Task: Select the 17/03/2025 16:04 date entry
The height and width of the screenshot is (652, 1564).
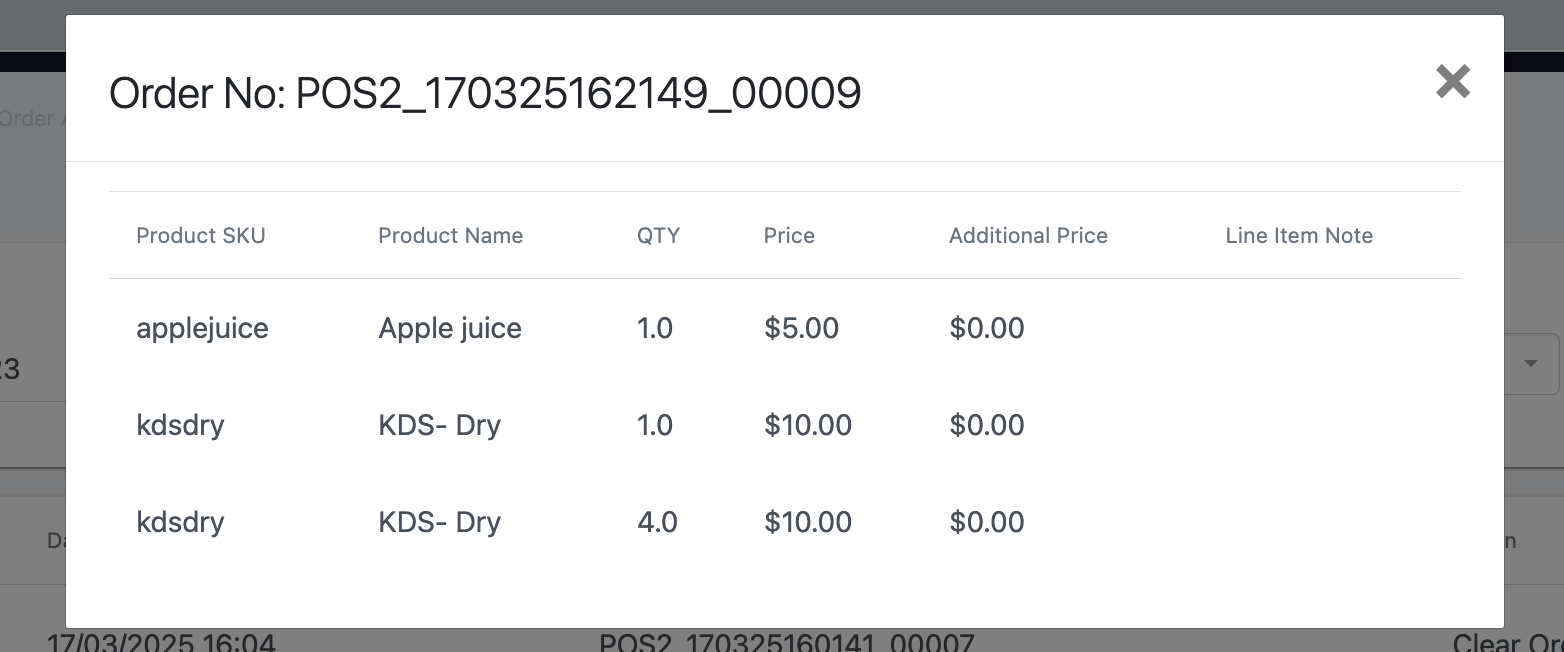Action: pos(160,642)
